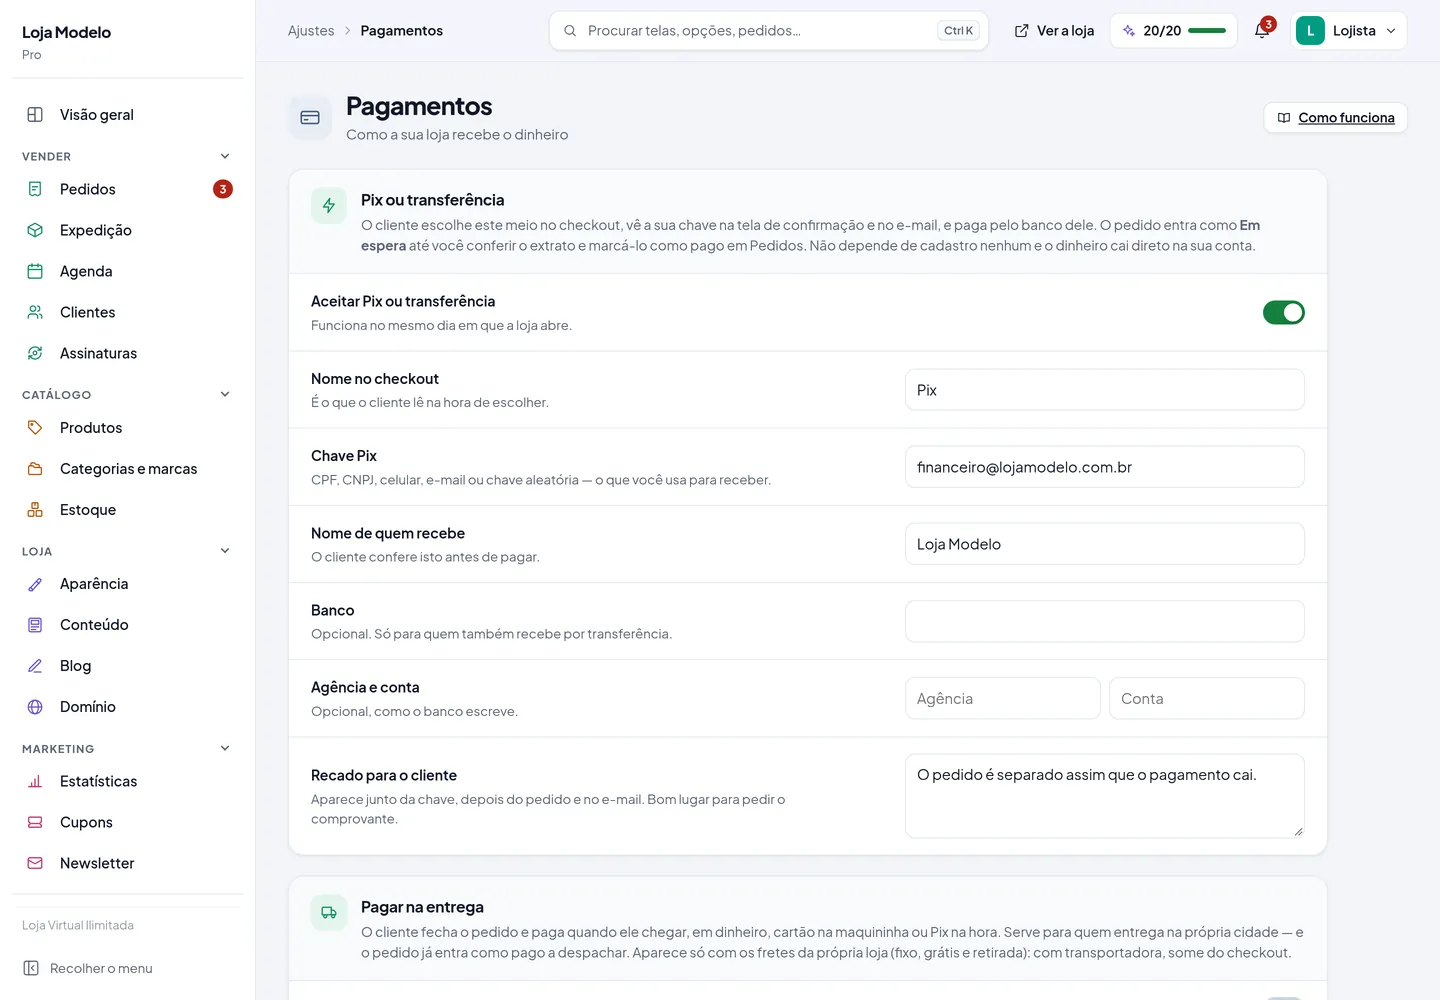
Task: Open the Lojista account dropdown
Action: point(1349,31)
